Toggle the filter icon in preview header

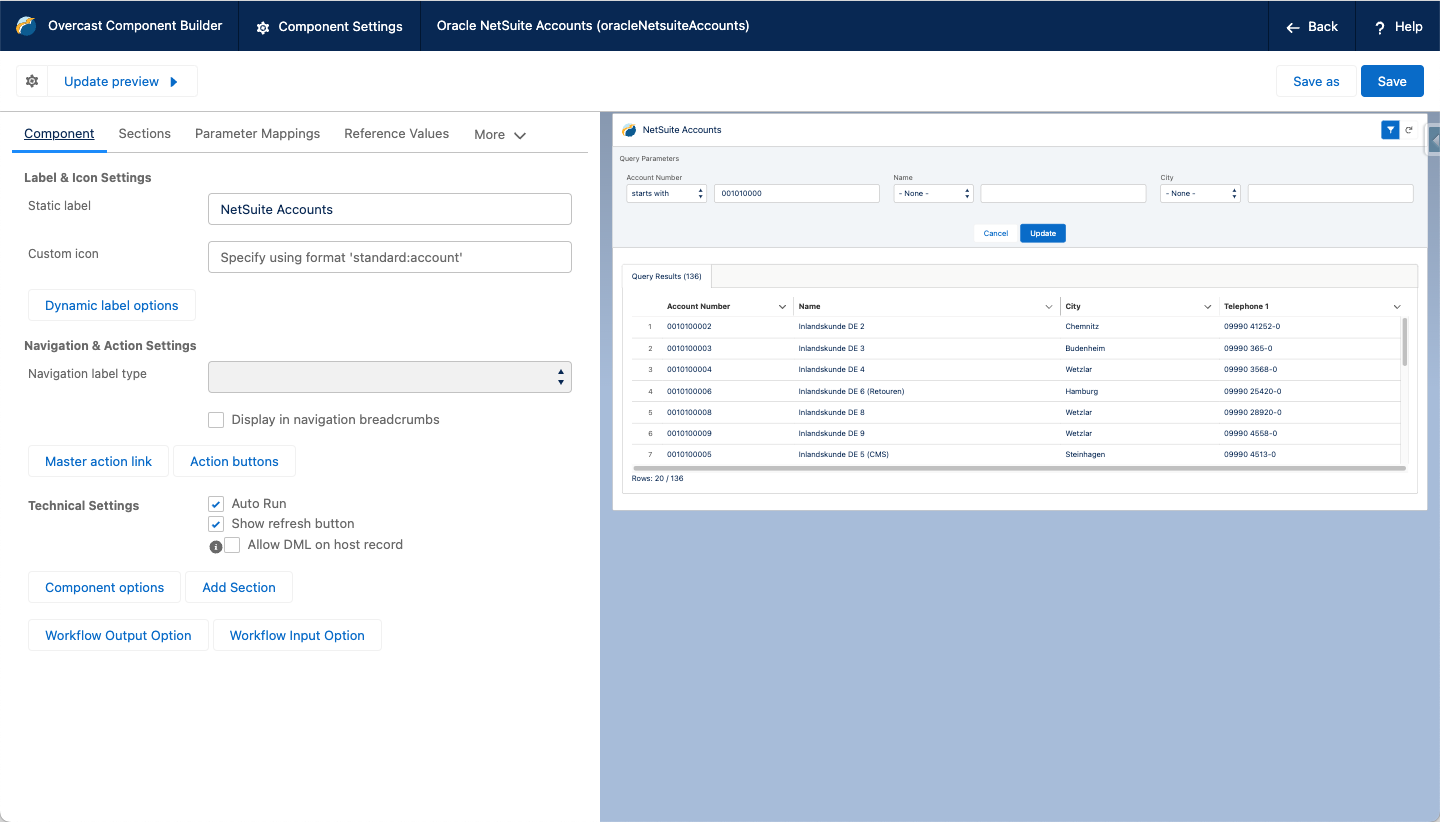coord(1390,130)
